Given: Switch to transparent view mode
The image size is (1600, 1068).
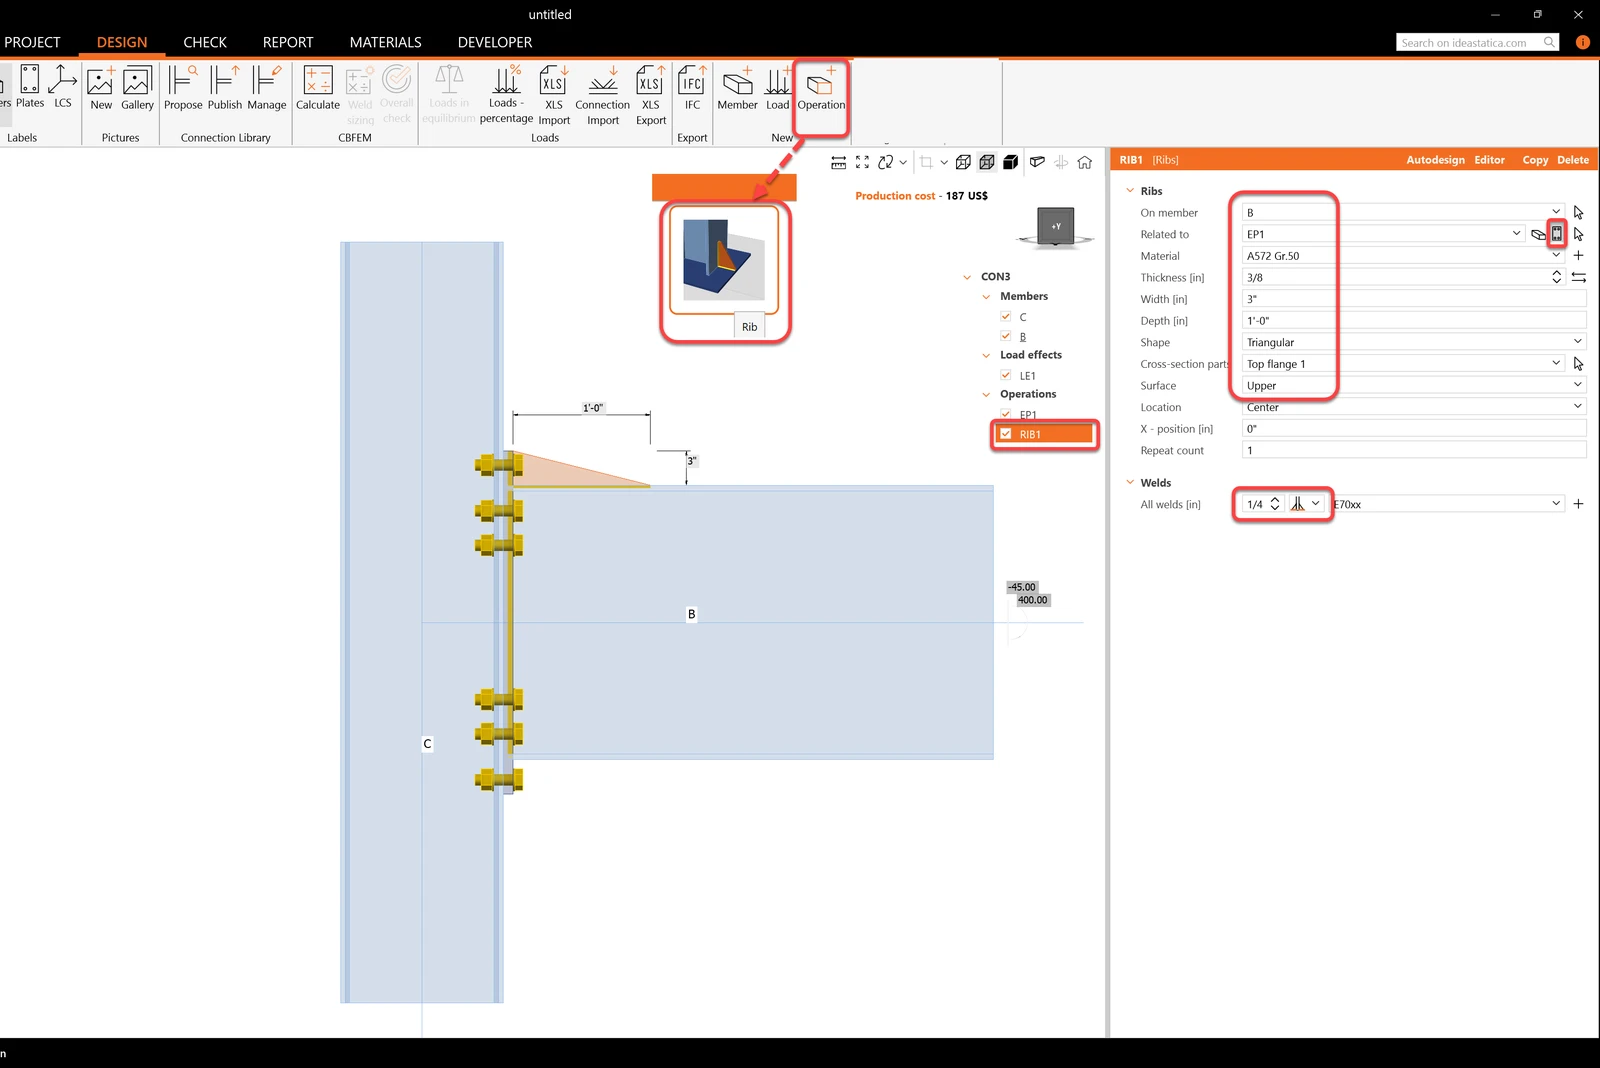Looking at the screenshot, I should pos(987,162).
